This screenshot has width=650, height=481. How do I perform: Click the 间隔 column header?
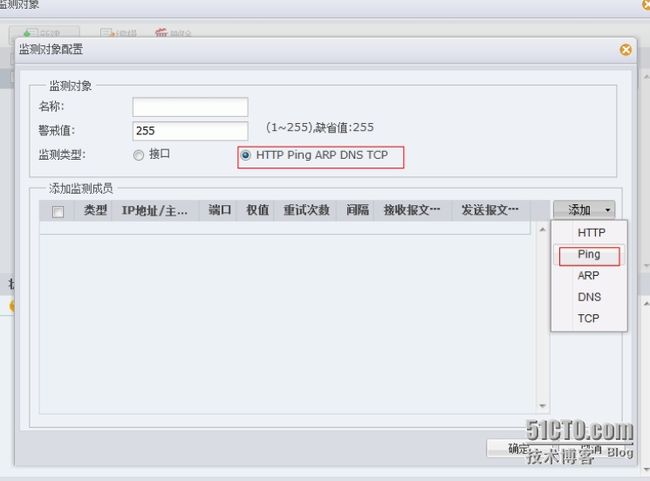[357, 210]
